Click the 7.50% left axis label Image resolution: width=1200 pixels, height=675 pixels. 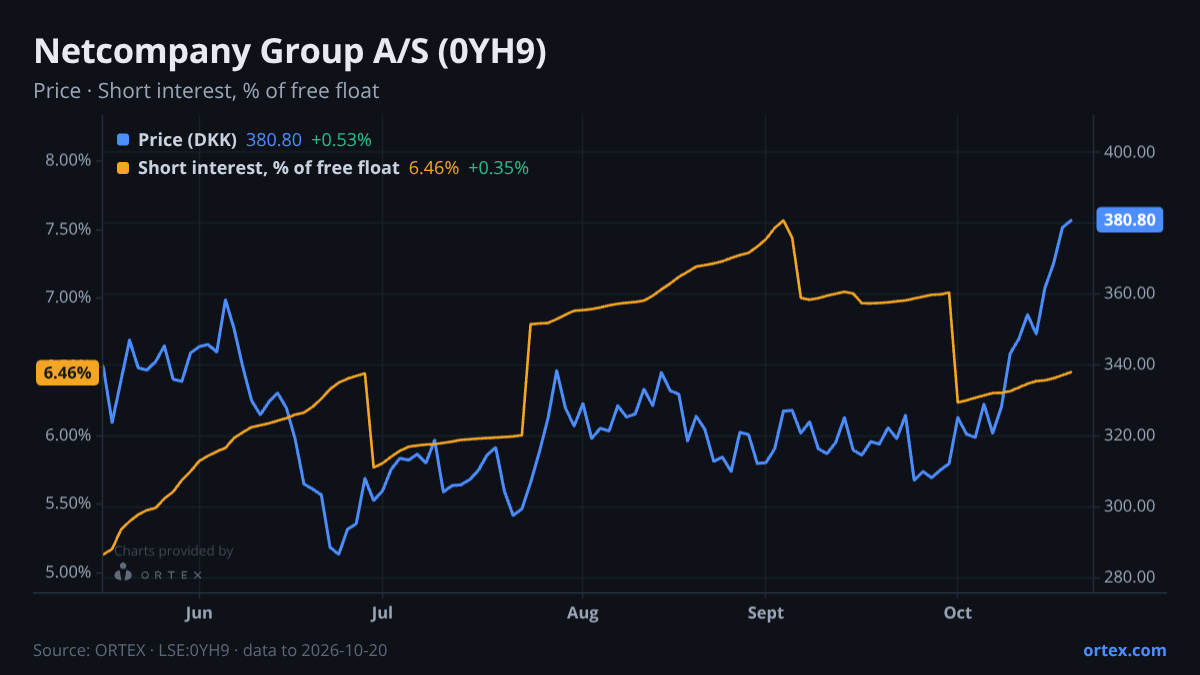point(69,229)
